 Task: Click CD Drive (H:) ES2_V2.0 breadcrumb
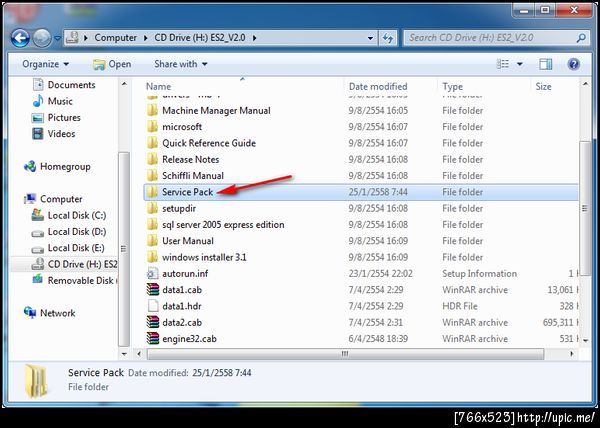pos(200,38)
